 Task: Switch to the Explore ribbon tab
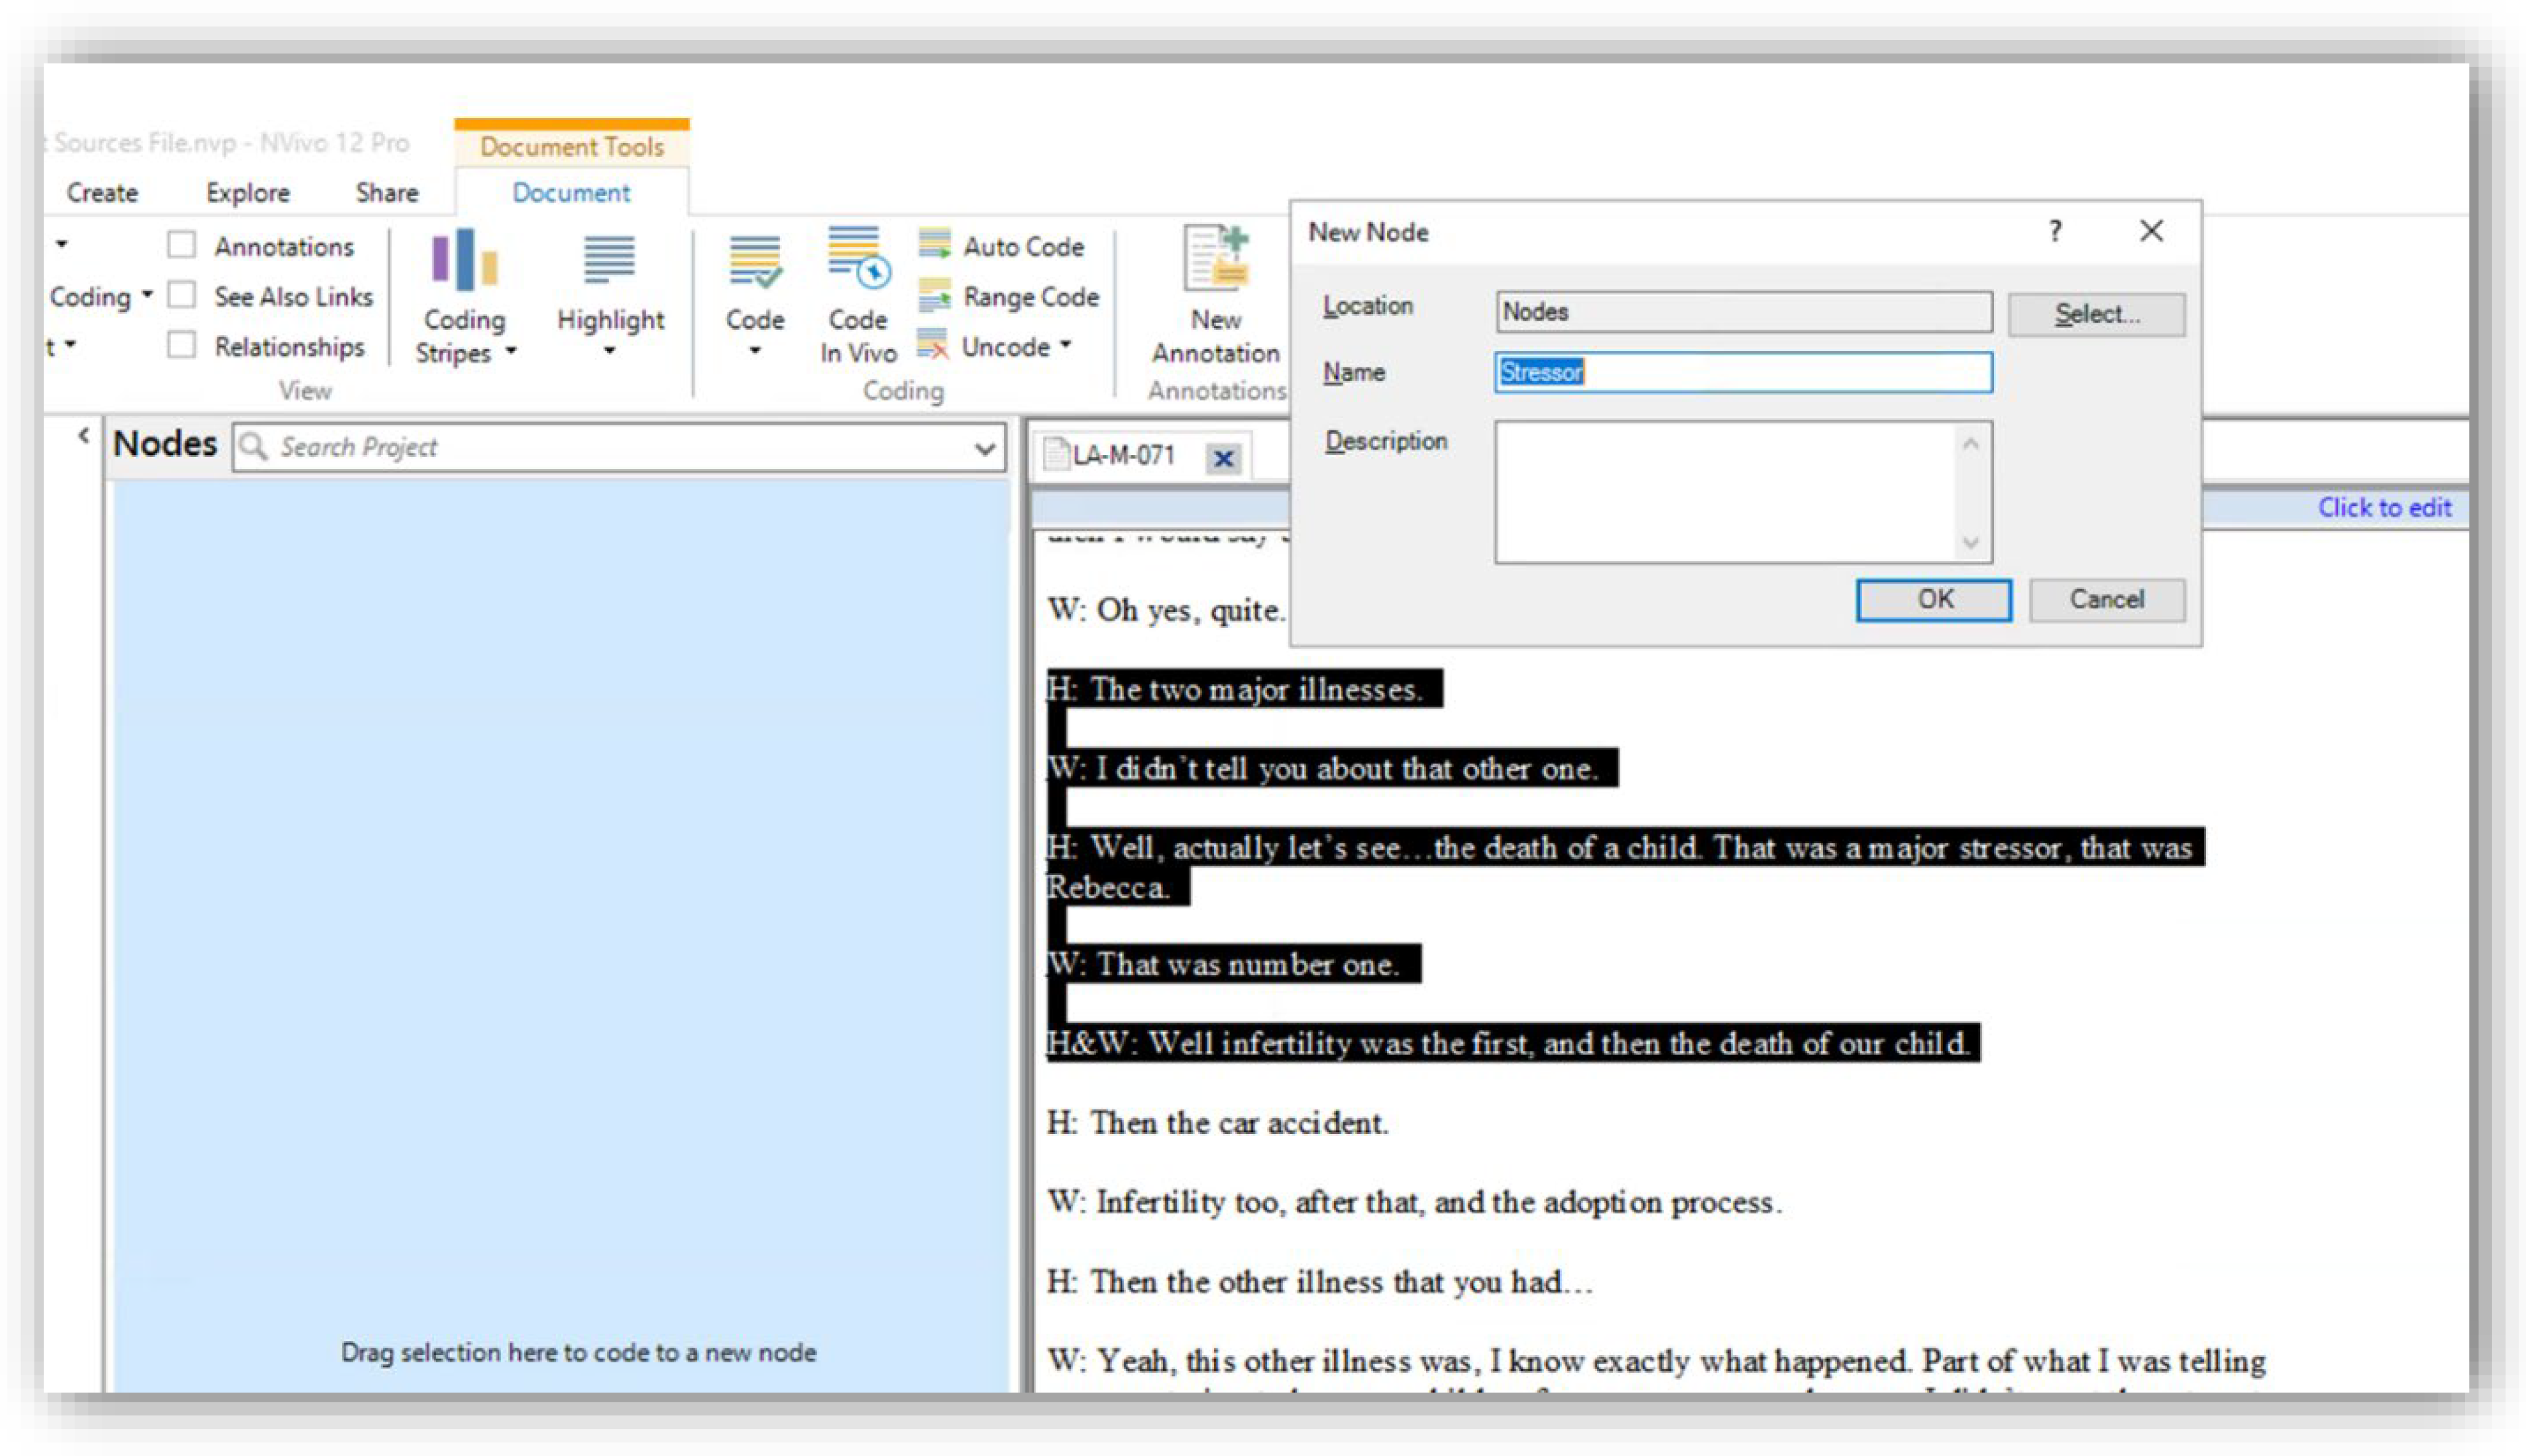click(x=247, y=192)
